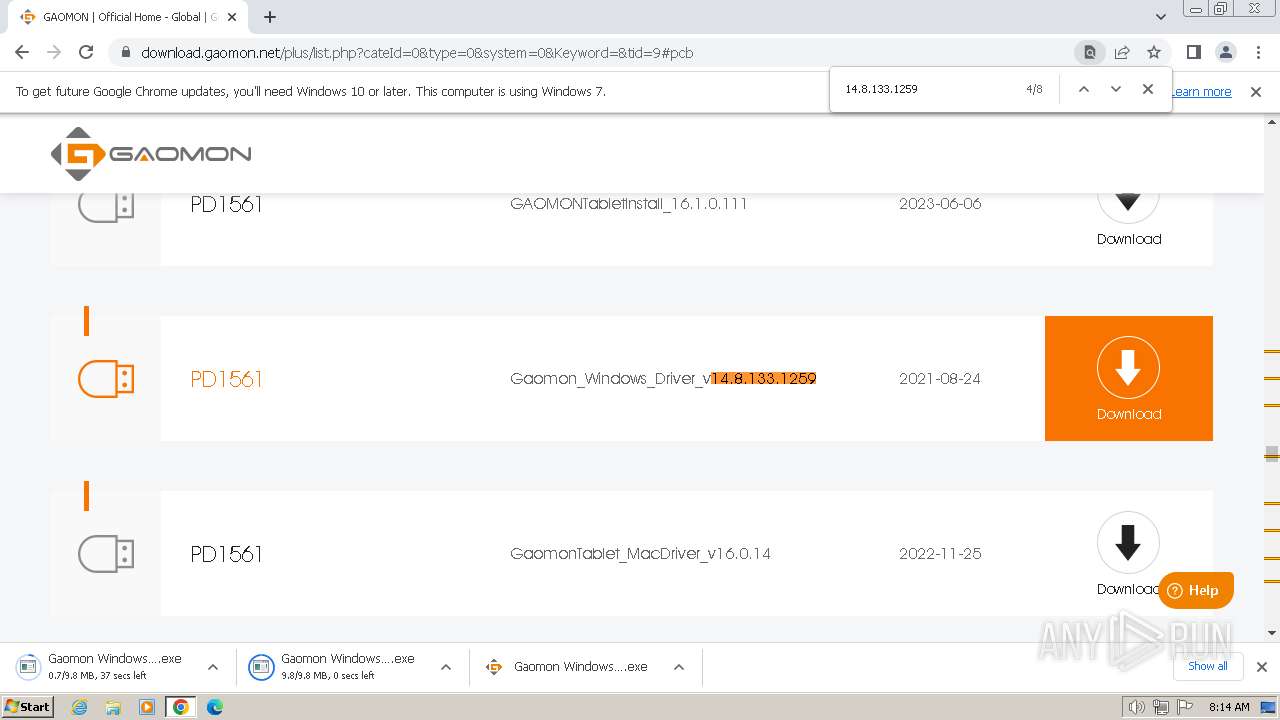Open File Explorer from taskbar
Image resolution: width=1280 pixels, height=720 pixels.
point(113,707)
